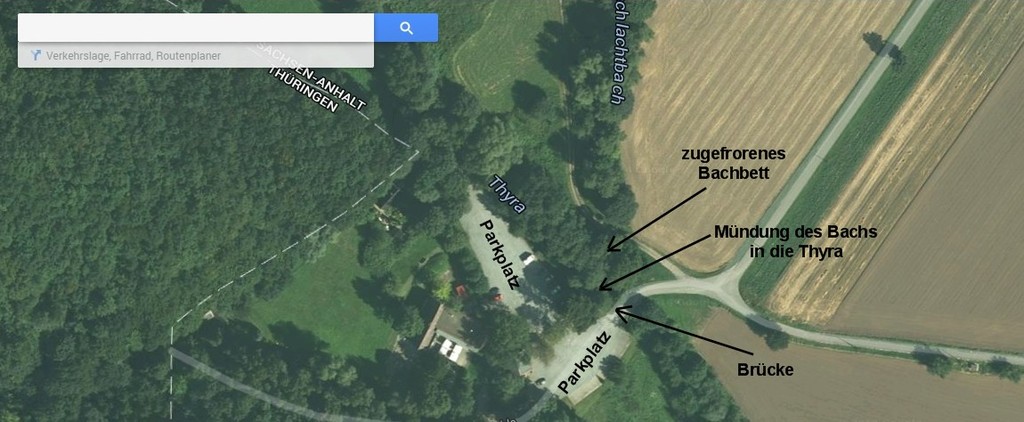Click the blue magnifier search button
Image resolution: width=1024 pixels, height=422 pixels.
coord(406,27)
